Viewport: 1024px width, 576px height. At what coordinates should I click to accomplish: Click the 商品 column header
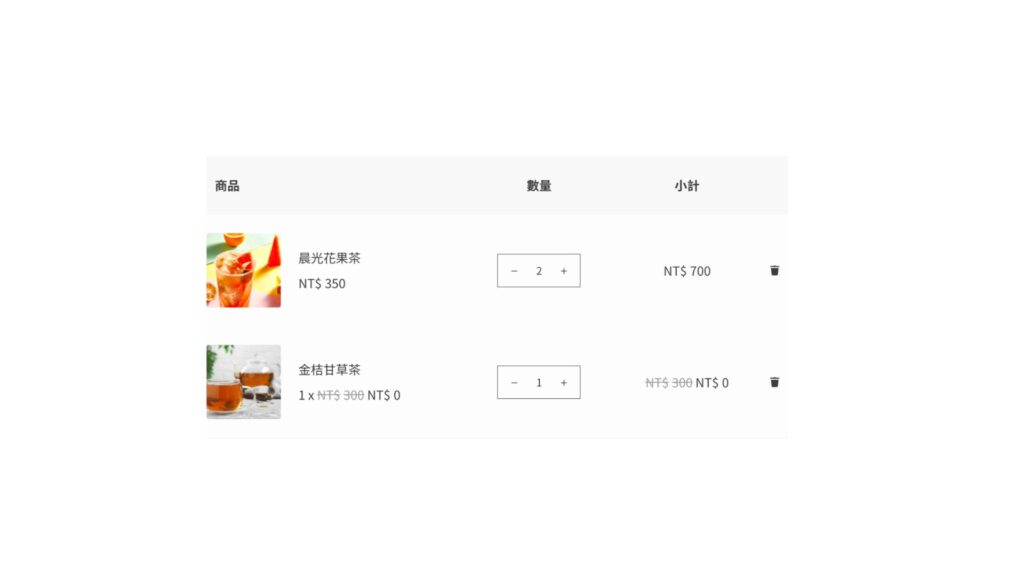(x=227, y=186)
